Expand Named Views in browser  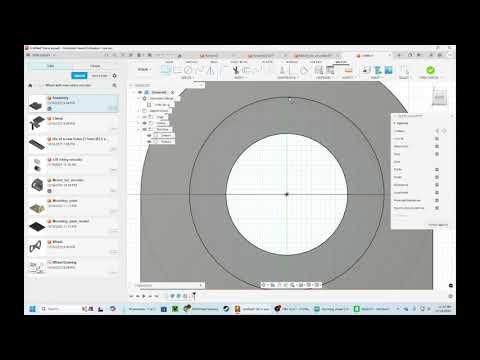(139, 111)
